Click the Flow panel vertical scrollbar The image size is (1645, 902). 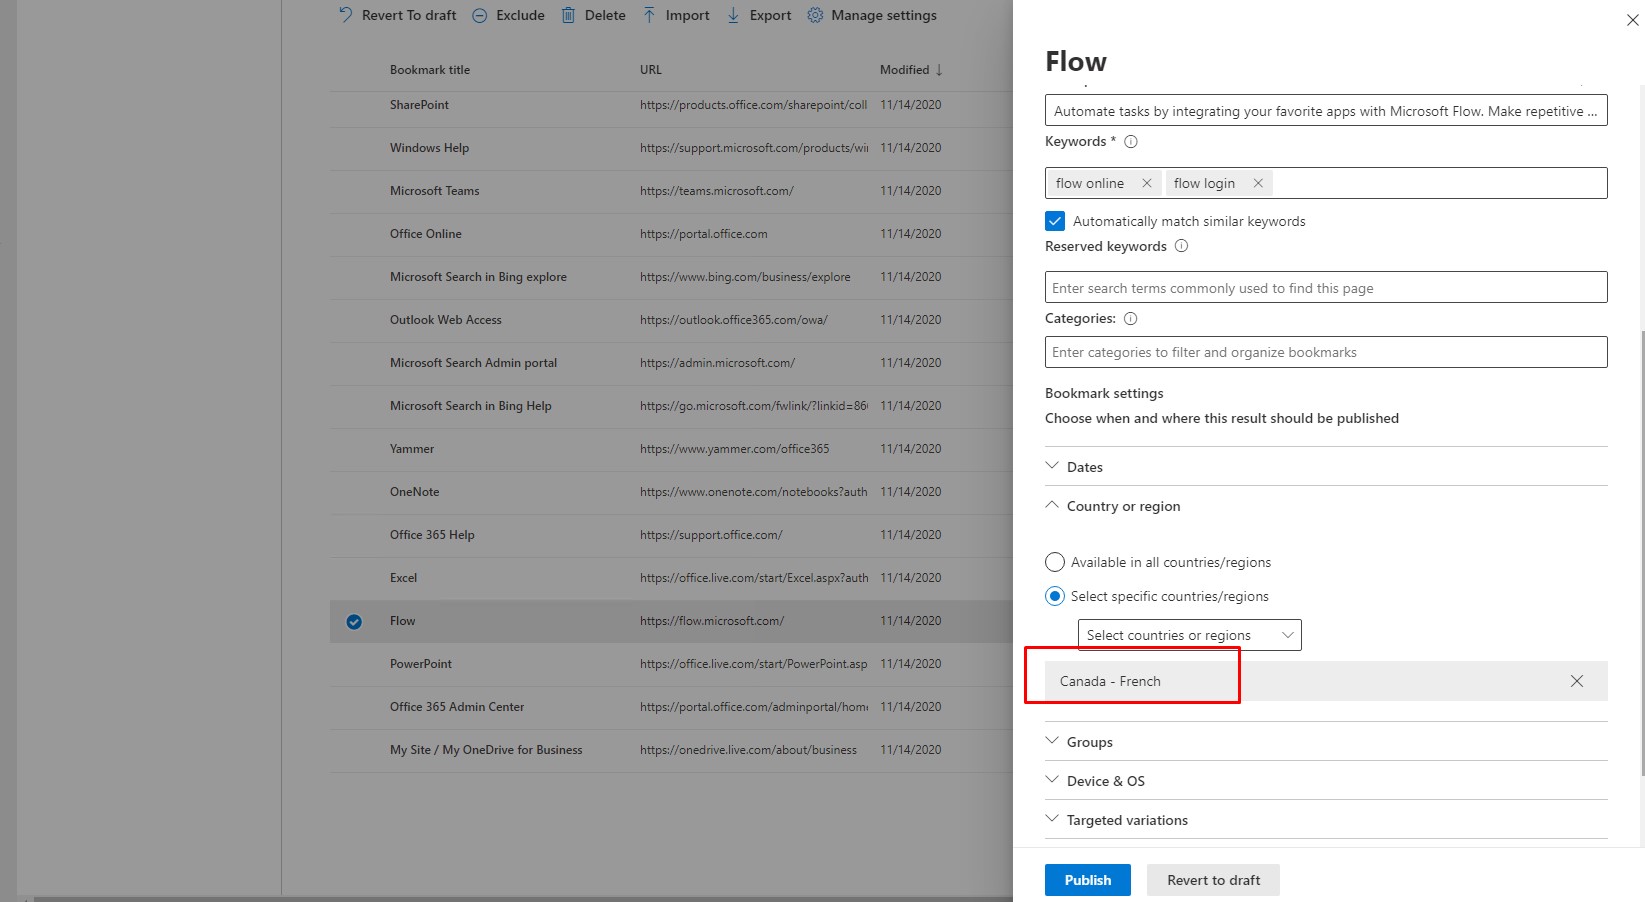tap(1642, 553)
